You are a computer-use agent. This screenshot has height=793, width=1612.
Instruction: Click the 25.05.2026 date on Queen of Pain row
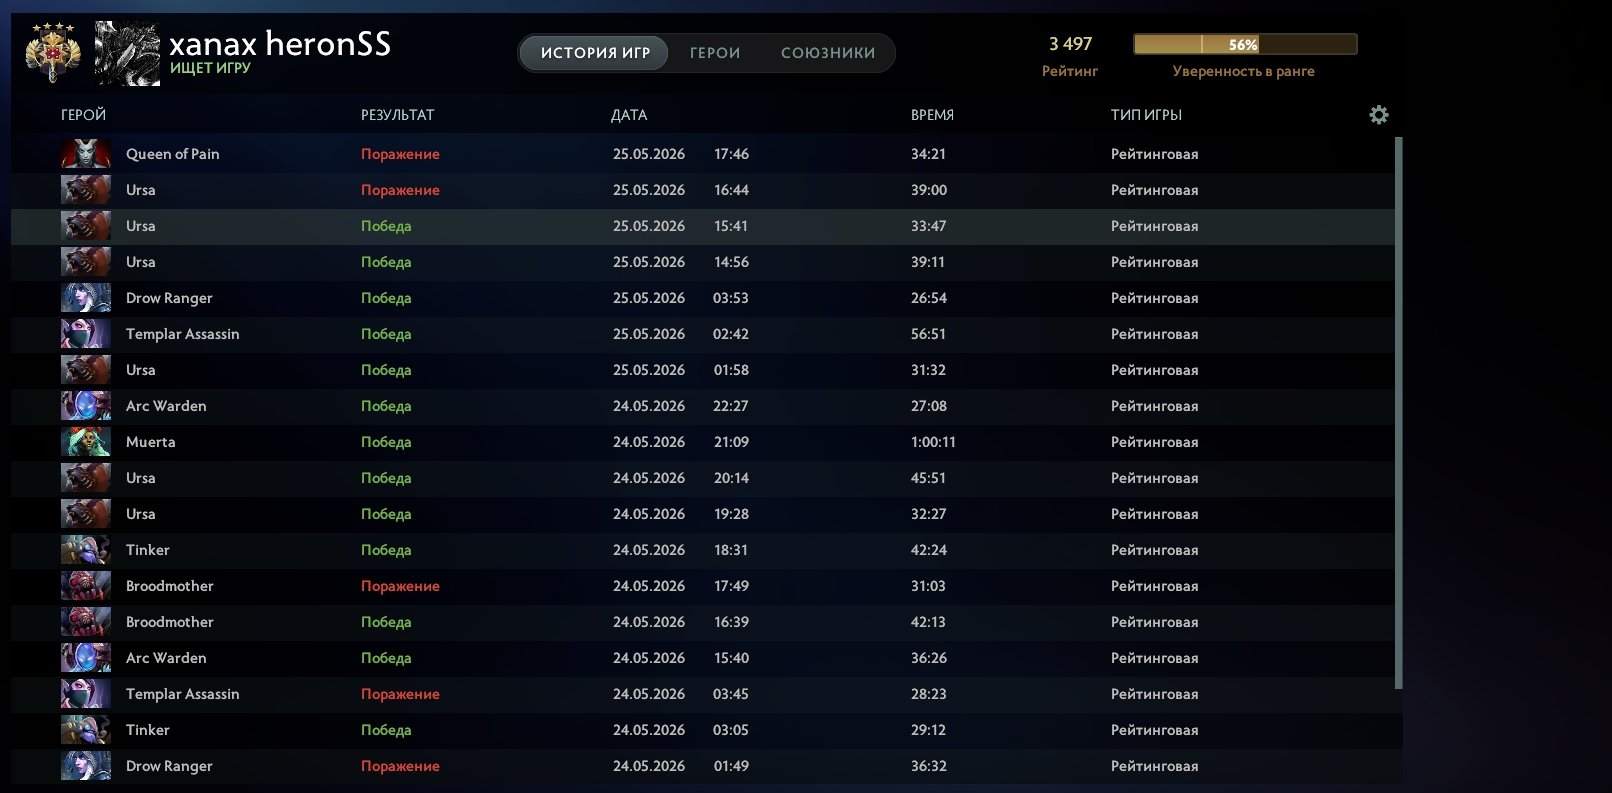pos(649,154)
